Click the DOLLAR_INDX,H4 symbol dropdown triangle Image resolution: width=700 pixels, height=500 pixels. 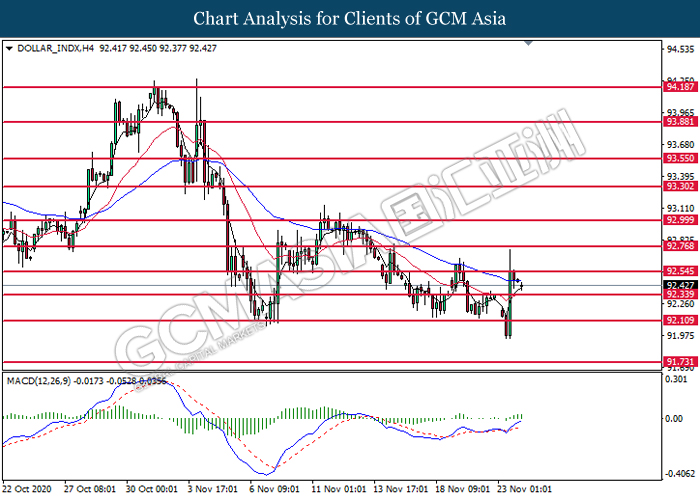tap(9, 48)
